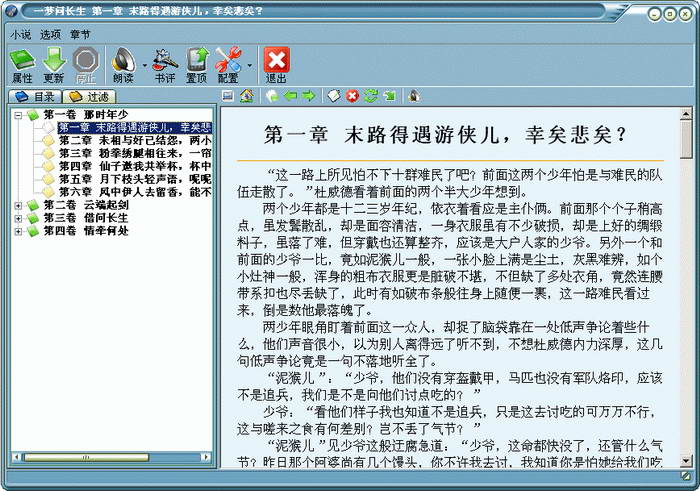
Task: Click the chapter heading 第一章 末路得遇游侠儿
Action: [445, 135]
